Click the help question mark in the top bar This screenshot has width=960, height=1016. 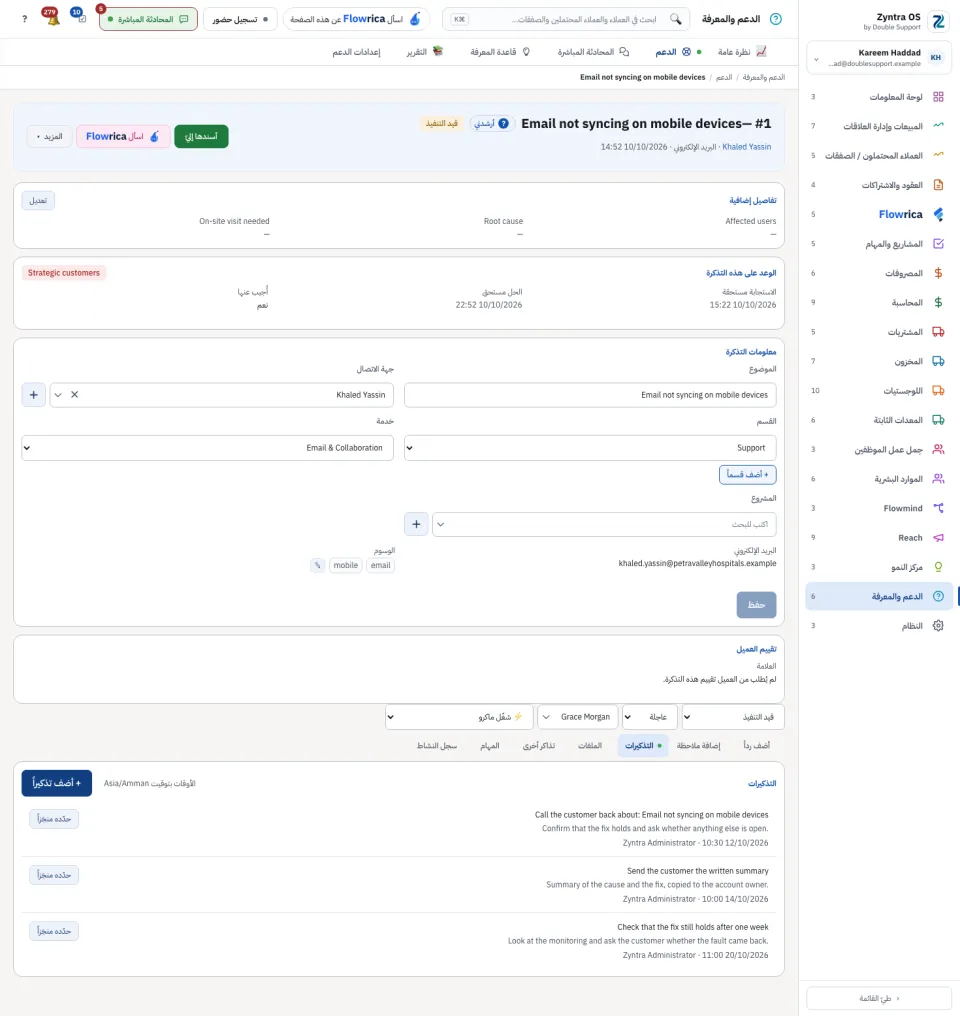click(x=25, y=19)
